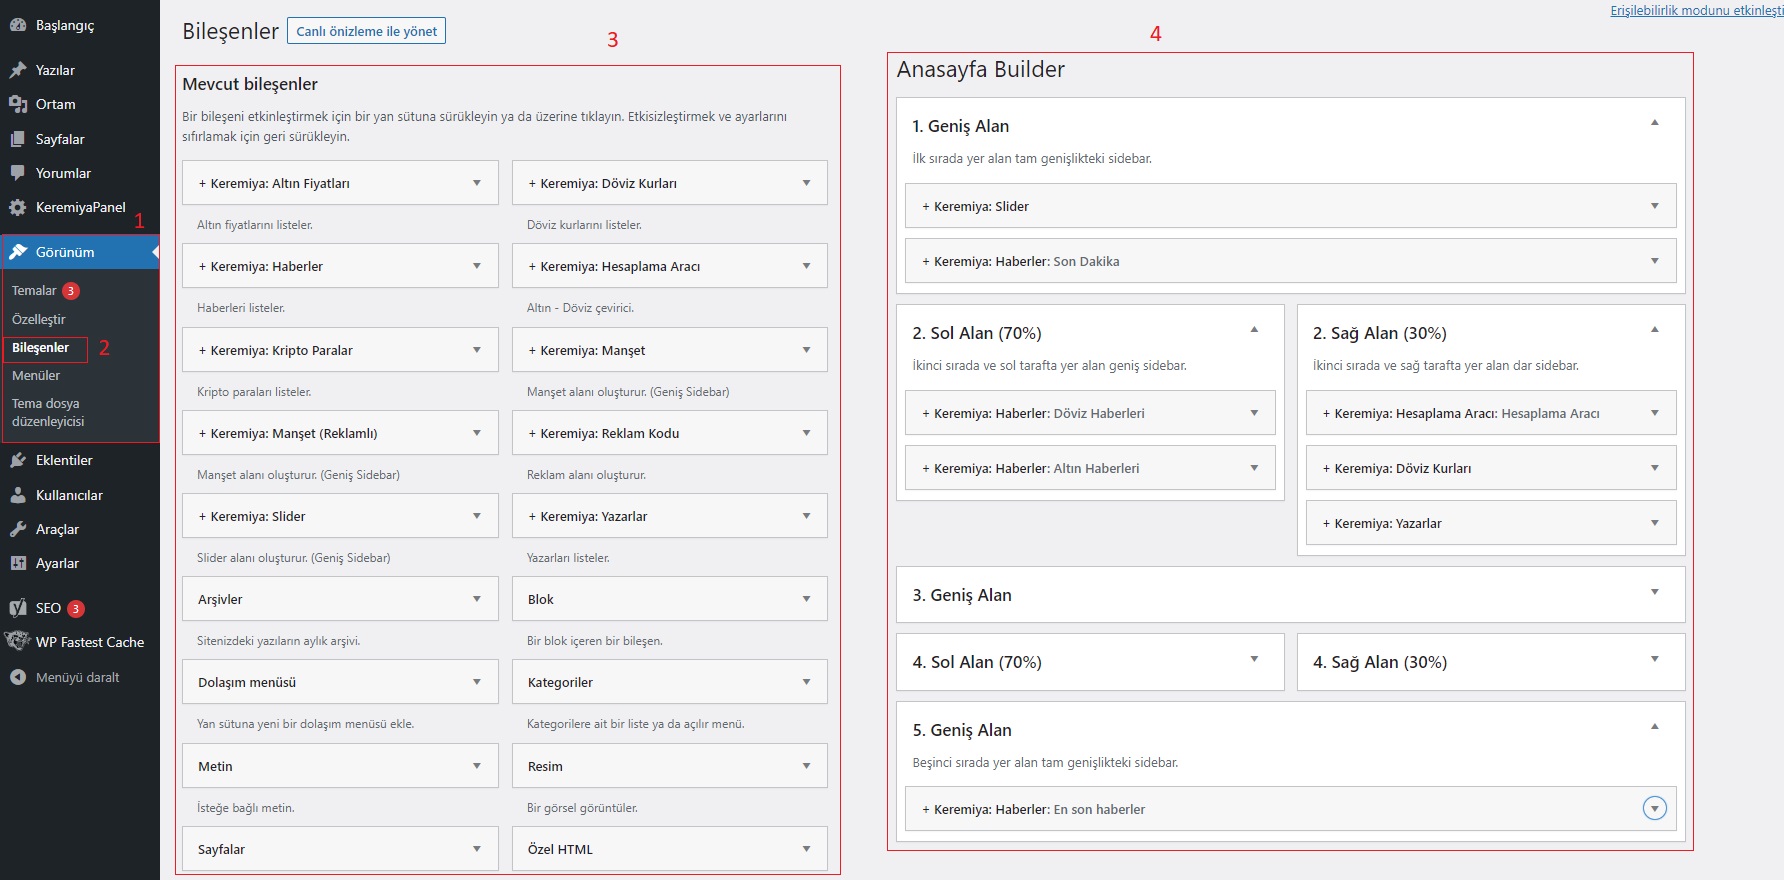Collapse the 2. Sağ Alan (30%) sidebar
1784x880 pixels.
(x=1655, y=330)
